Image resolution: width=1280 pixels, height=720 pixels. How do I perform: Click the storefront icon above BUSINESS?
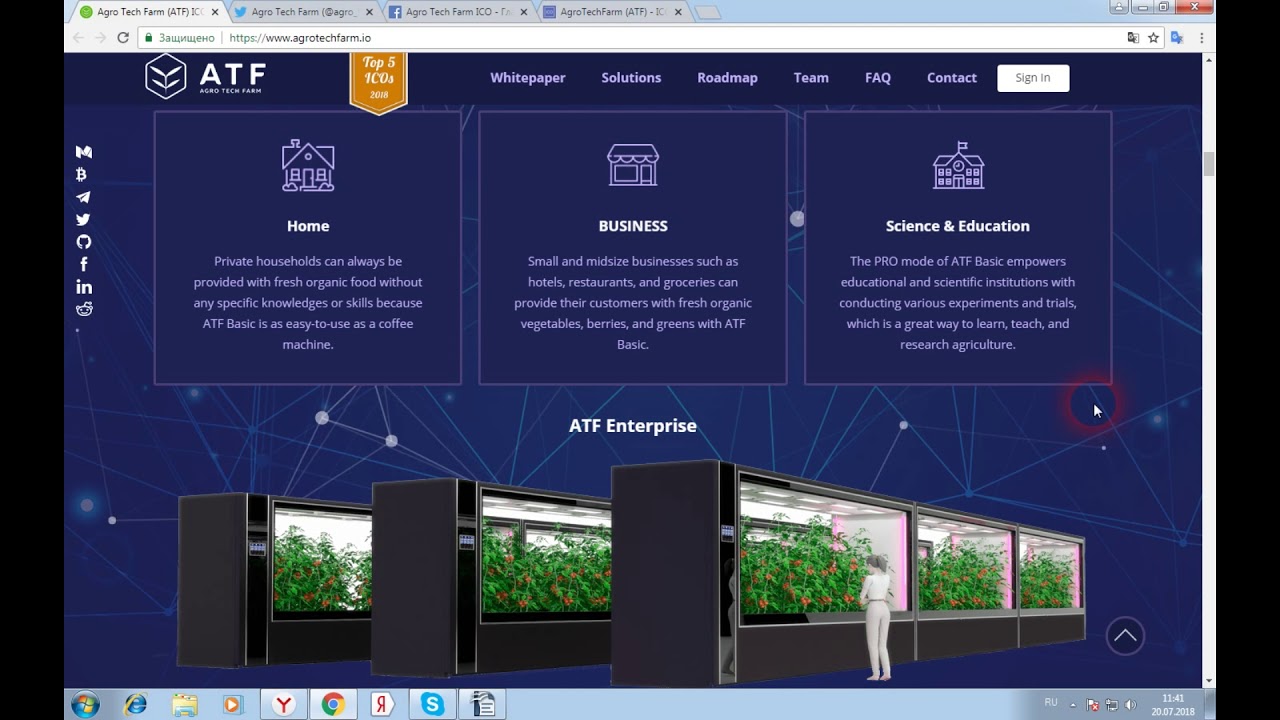[633, 165]
